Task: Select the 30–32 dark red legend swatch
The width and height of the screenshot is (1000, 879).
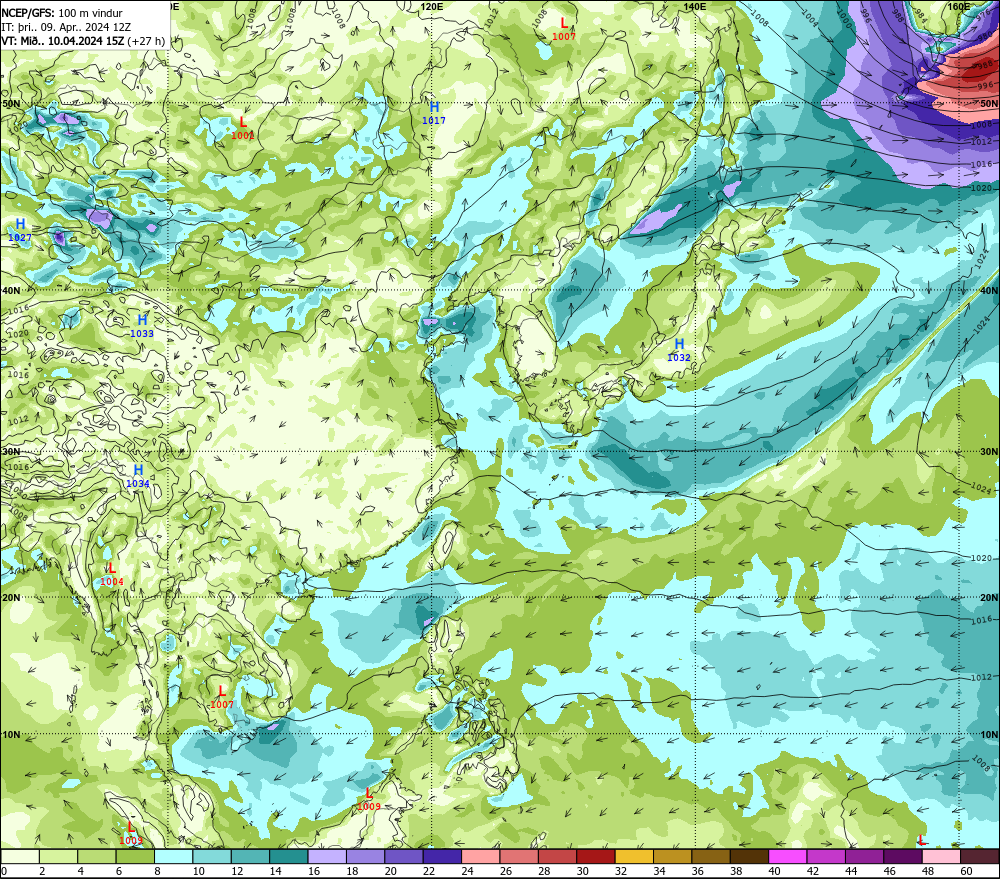Action: (x=596, y=856)
